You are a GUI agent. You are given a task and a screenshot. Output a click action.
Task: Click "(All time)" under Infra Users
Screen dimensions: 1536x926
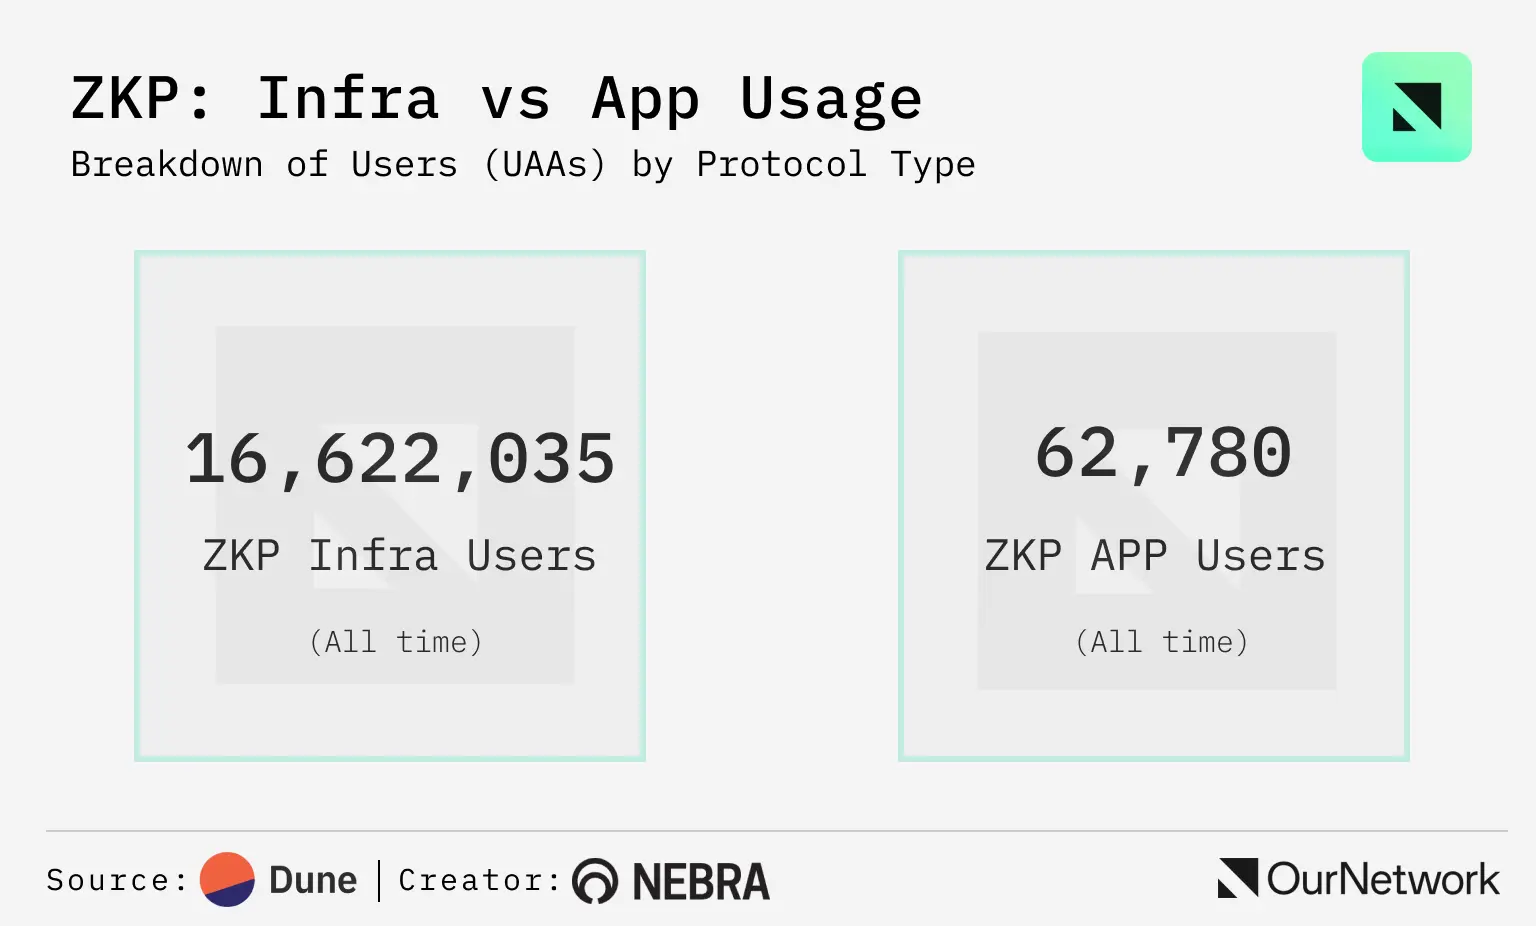(x=396, y=641)
